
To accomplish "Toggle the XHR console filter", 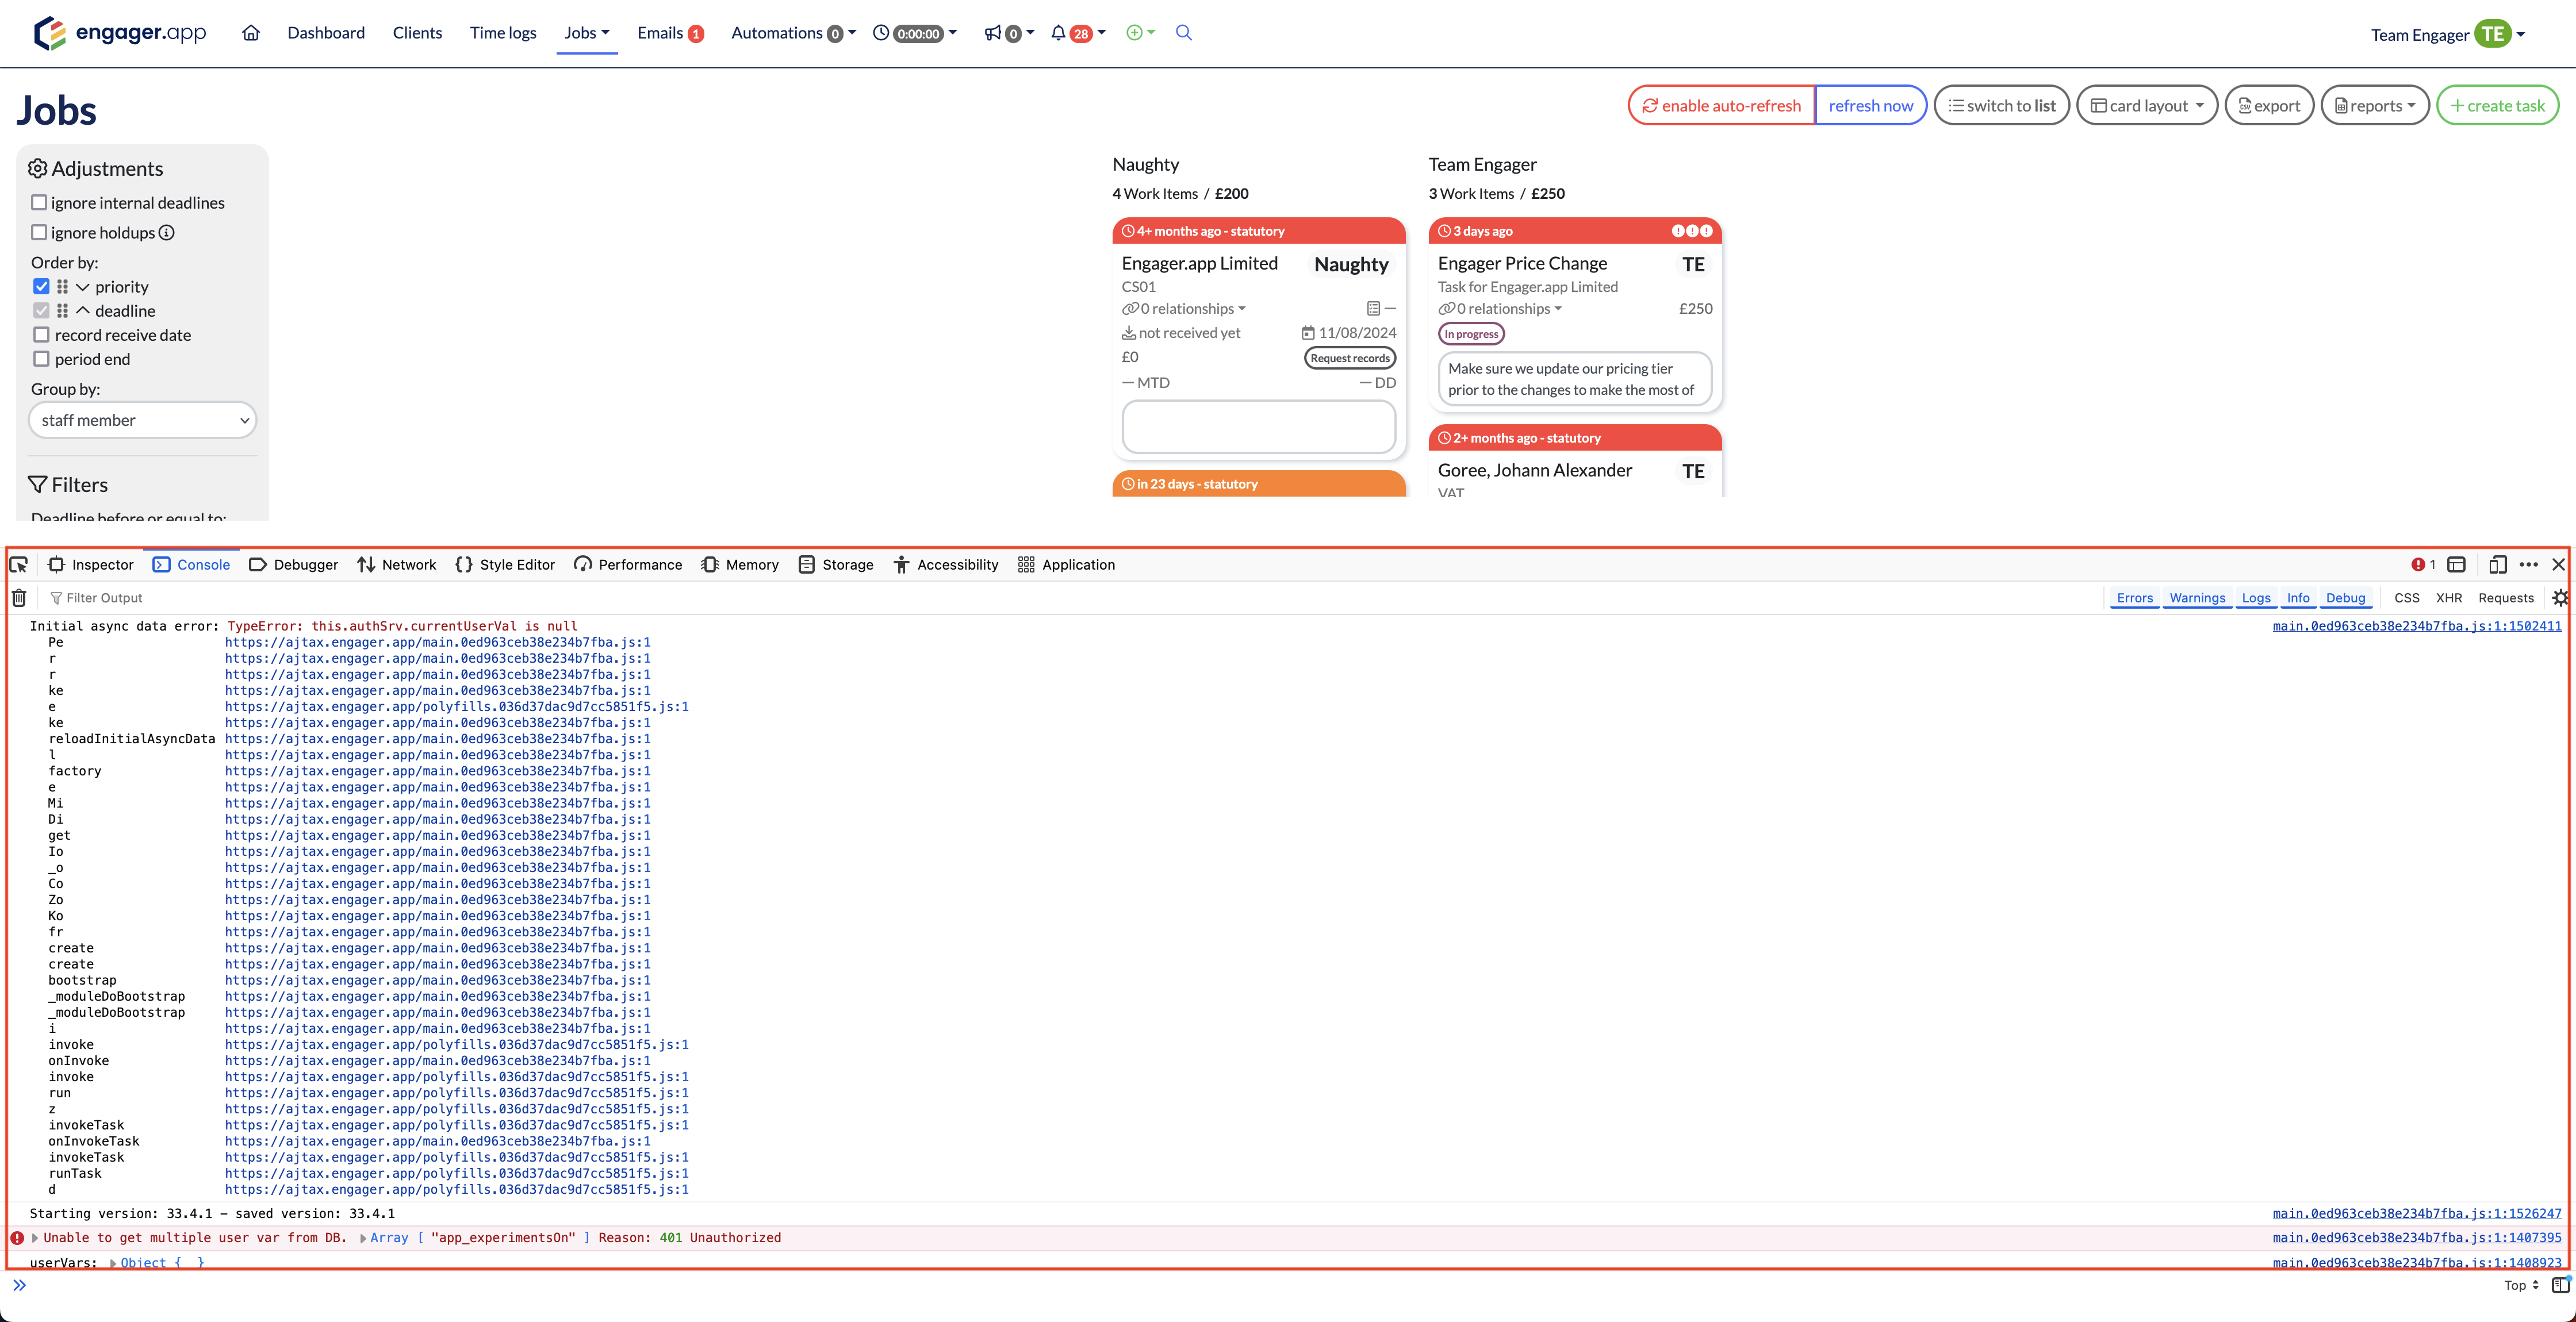I will point(2449,598).
